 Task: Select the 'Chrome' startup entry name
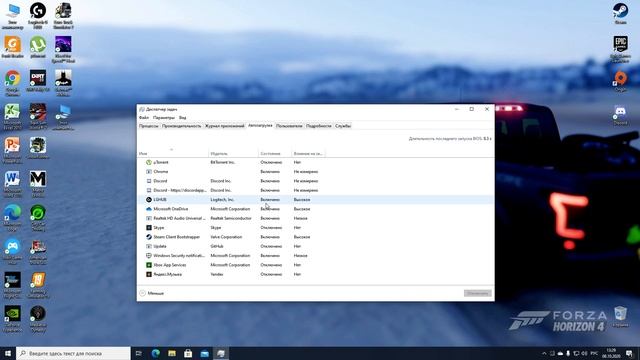161,172
